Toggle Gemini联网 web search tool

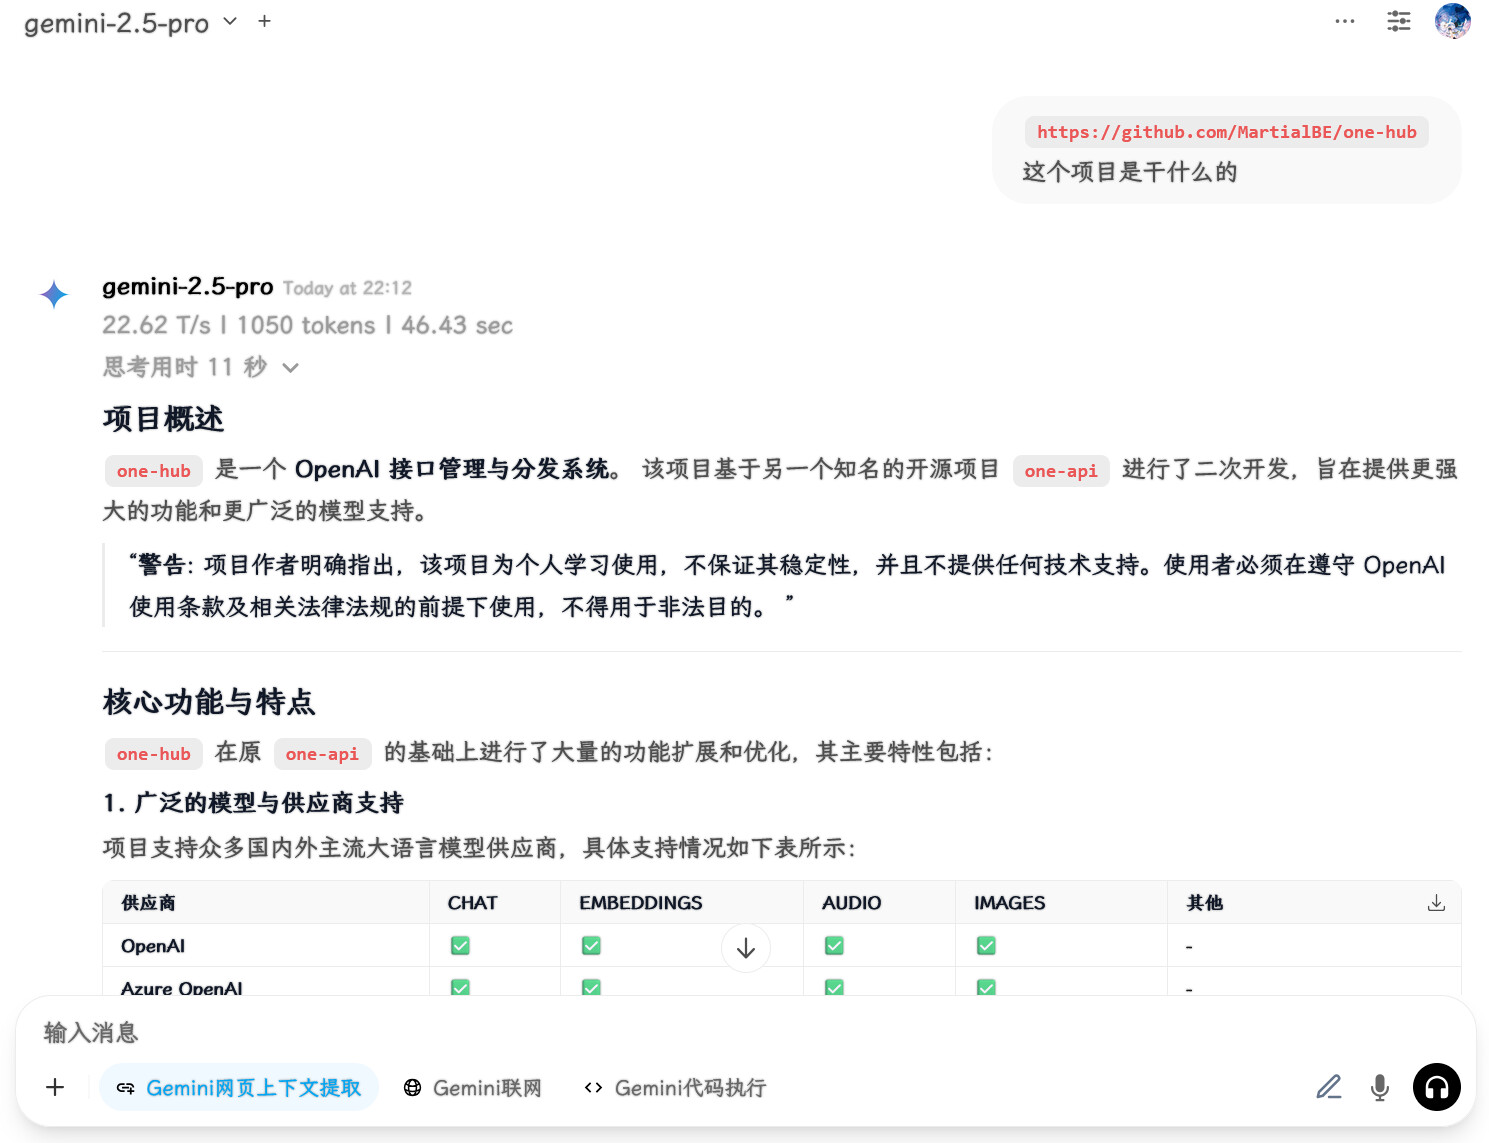pos(472,1088)
